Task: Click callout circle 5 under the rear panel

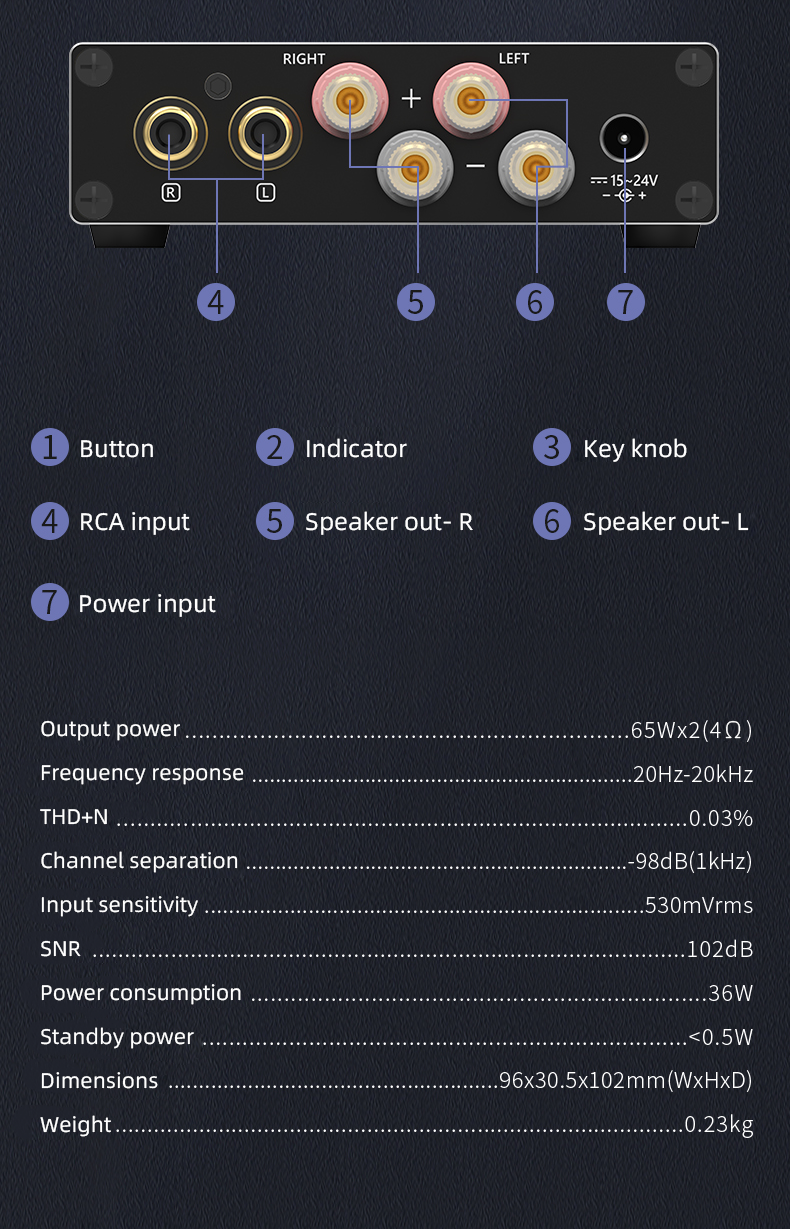Action: 416,301
